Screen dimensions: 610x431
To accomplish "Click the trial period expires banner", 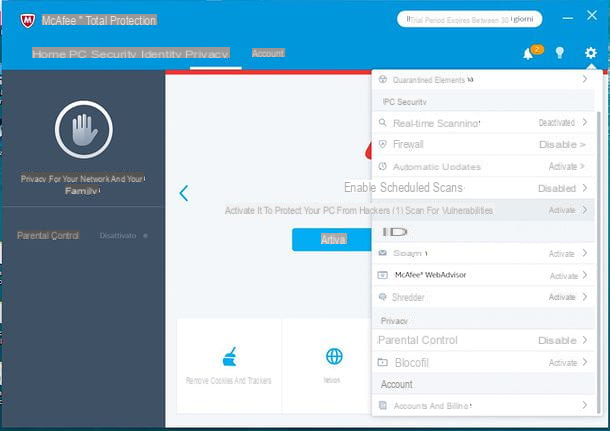I will point(470,19).
